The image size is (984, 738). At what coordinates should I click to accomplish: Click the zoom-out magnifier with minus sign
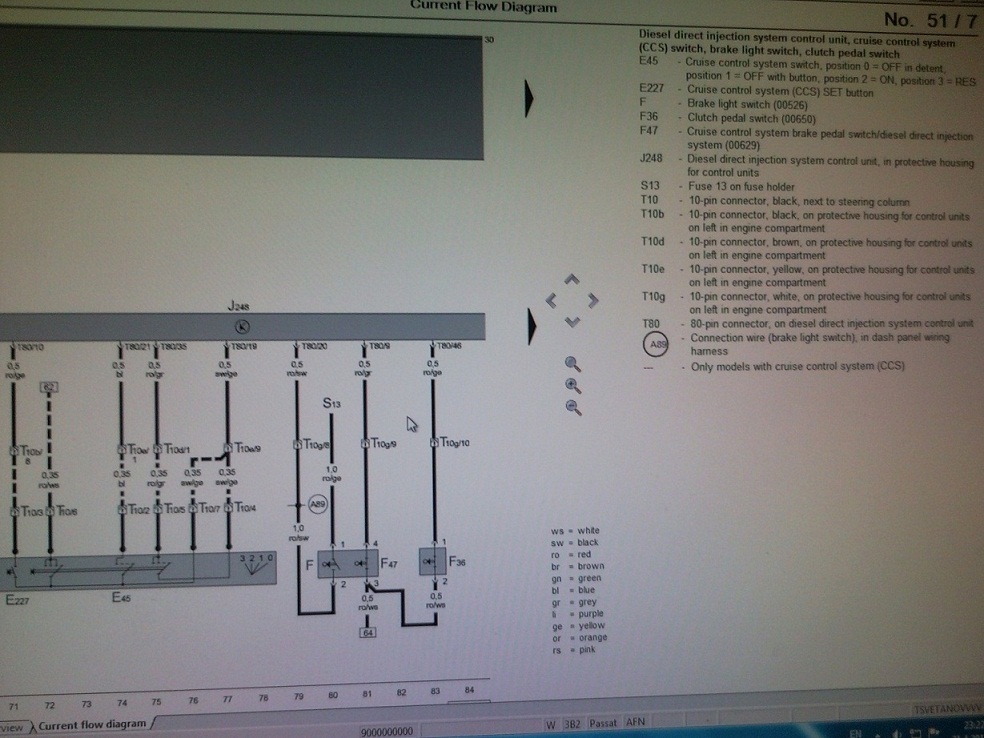573,407
